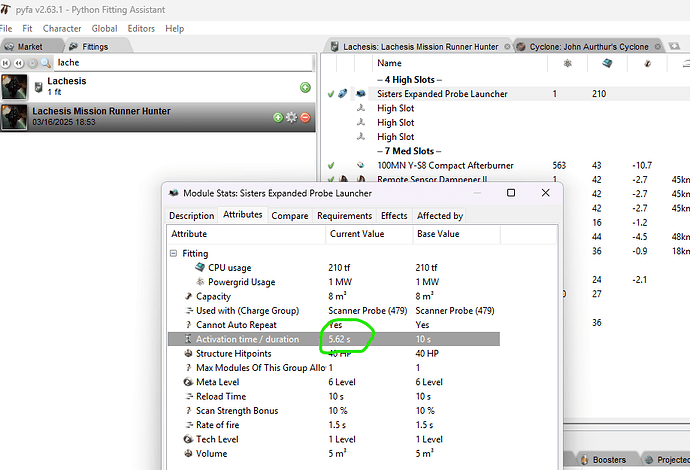This screenshot has width=690, height=470.
Task: Open the Editors menu
Action: tap(141, 29)
